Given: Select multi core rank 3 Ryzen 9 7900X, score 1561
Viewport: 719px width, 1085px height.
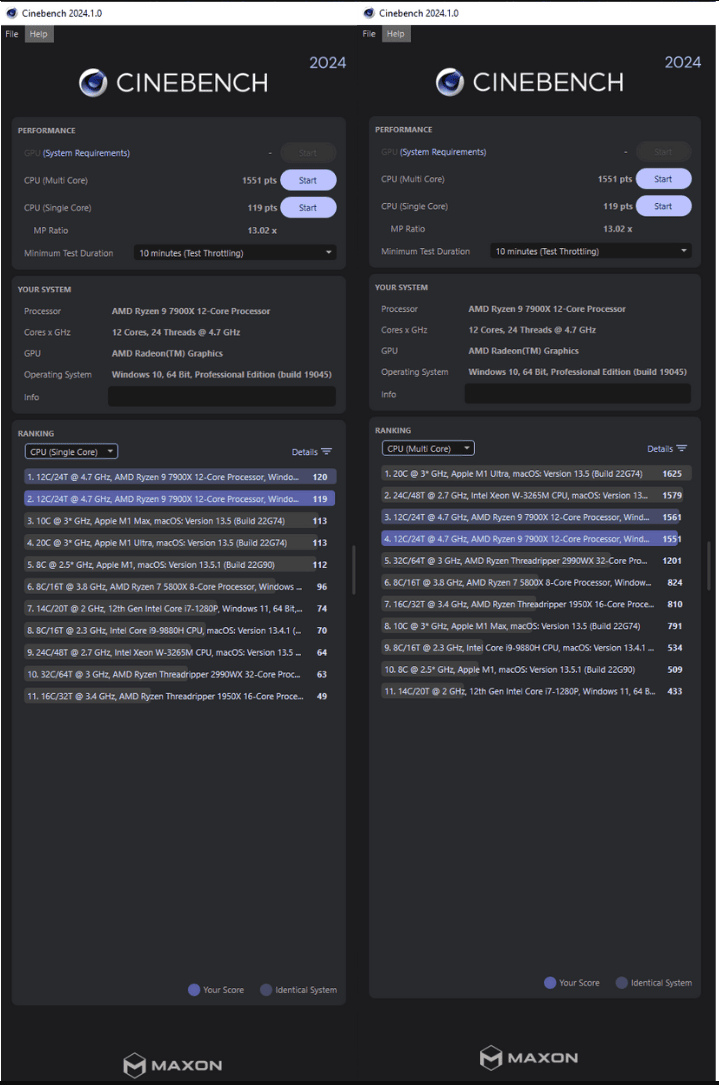Looking at the screenshot, I should coord(536,517).
